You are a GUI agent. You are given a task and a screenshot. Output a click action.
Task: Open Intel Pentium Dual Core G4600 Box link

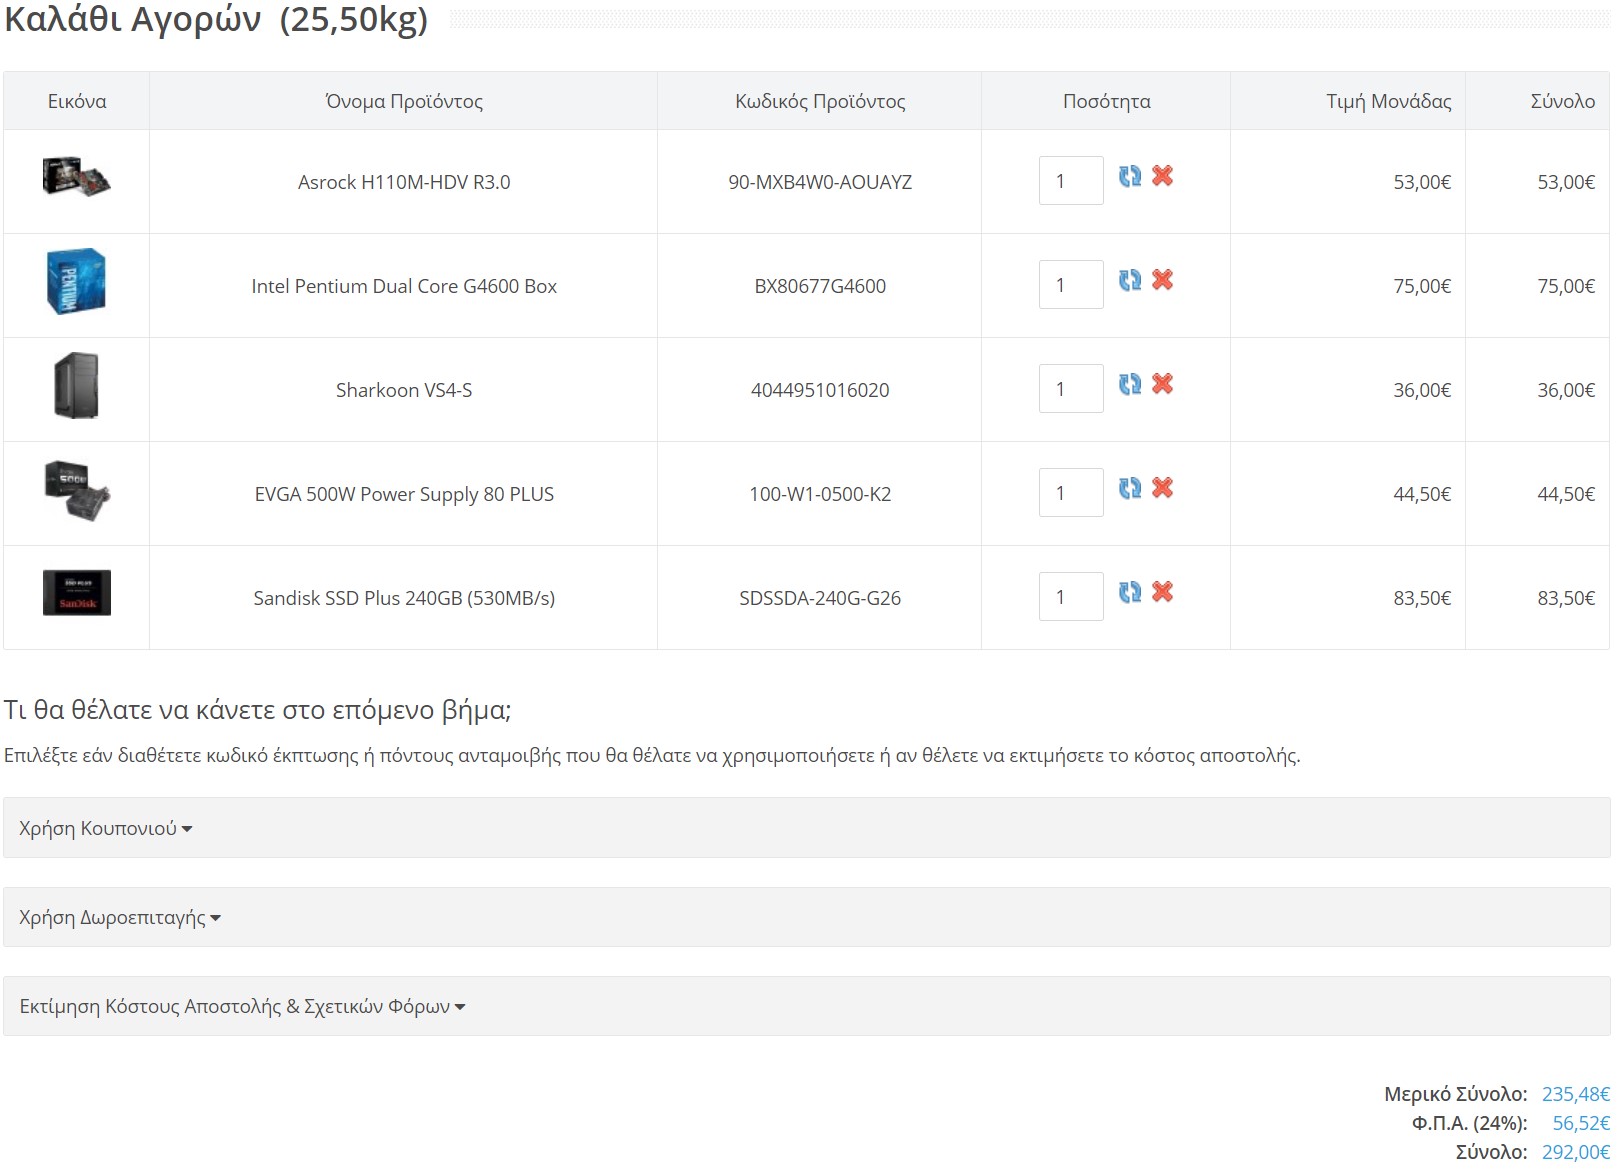(404, 286)
